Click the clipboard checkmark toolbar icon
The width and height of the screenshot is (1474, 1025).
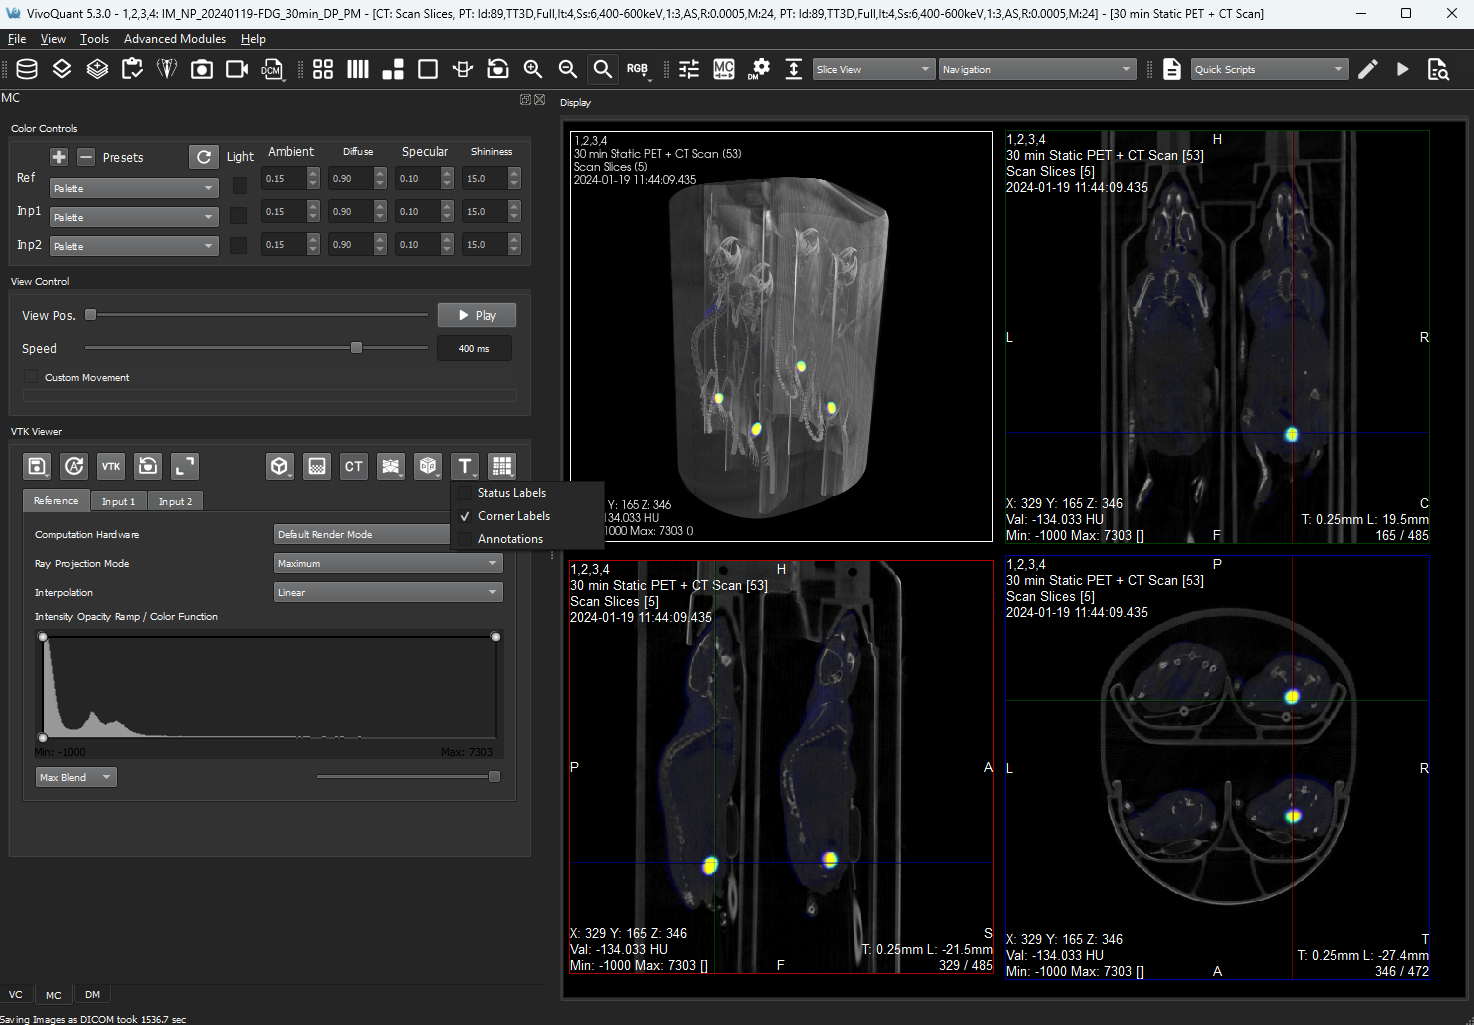pyautogui.click(x=132, y=69)
